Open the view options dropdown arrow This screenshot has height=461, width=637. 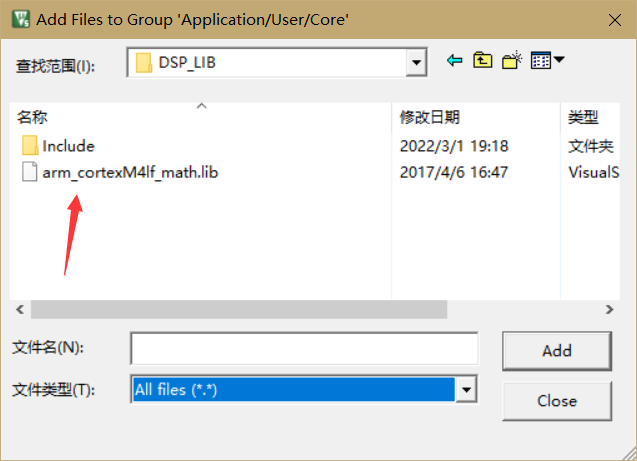(559, 60)
